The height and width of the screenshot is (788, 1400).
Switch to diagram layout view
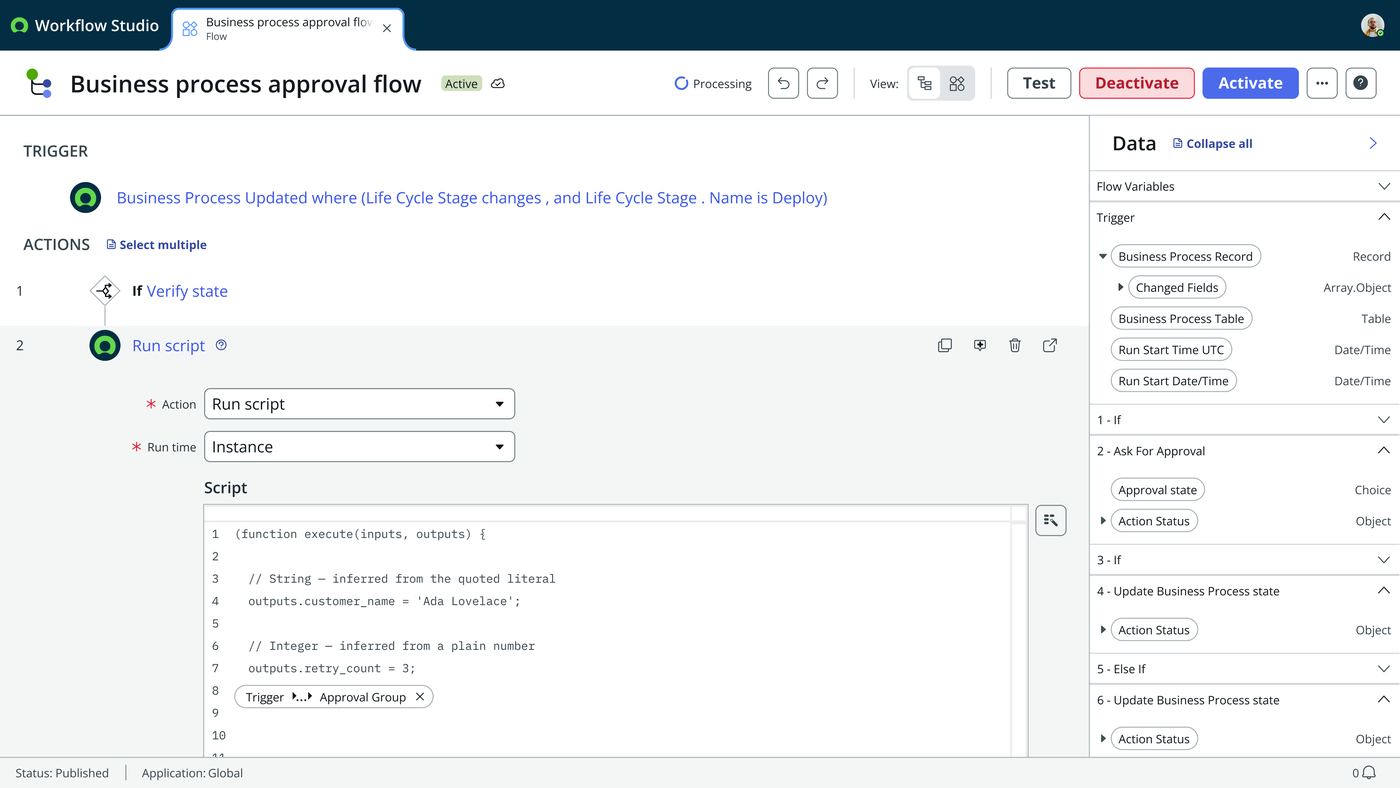pyautogui.click(x=957, y=84)
